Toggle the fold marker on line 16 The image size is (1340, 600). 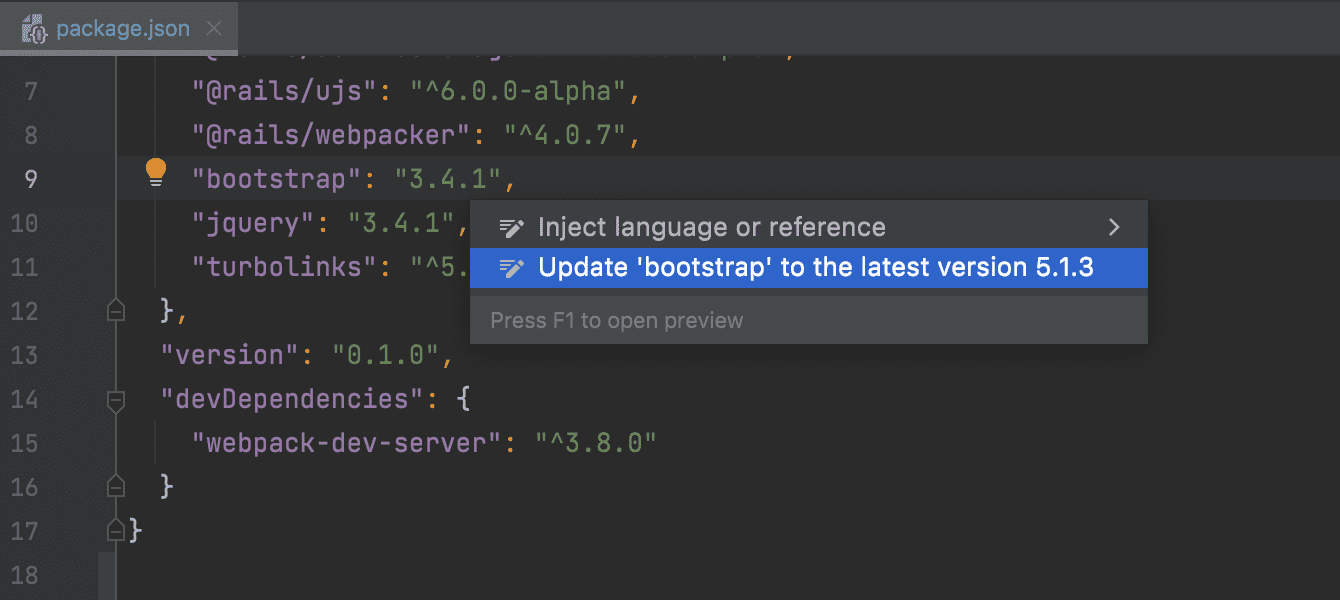[116, 487]
